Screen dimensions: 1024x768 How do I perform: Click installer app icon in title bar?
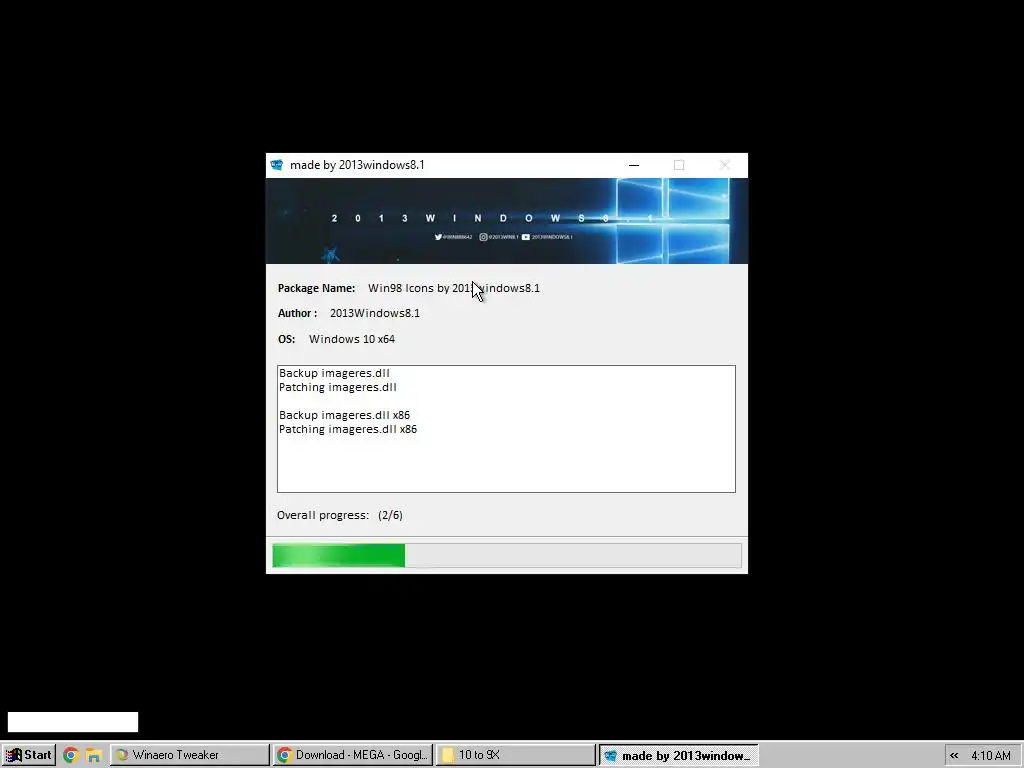[277, 165]
